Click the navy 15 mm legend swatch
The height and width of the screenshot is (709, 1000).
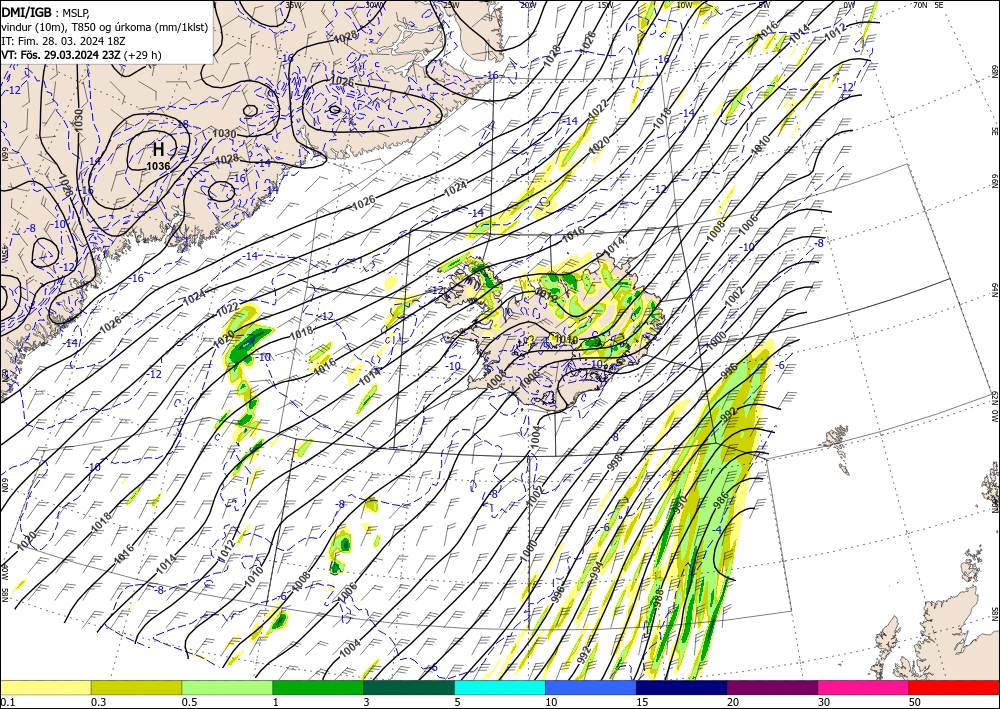(x=681, y=687)
